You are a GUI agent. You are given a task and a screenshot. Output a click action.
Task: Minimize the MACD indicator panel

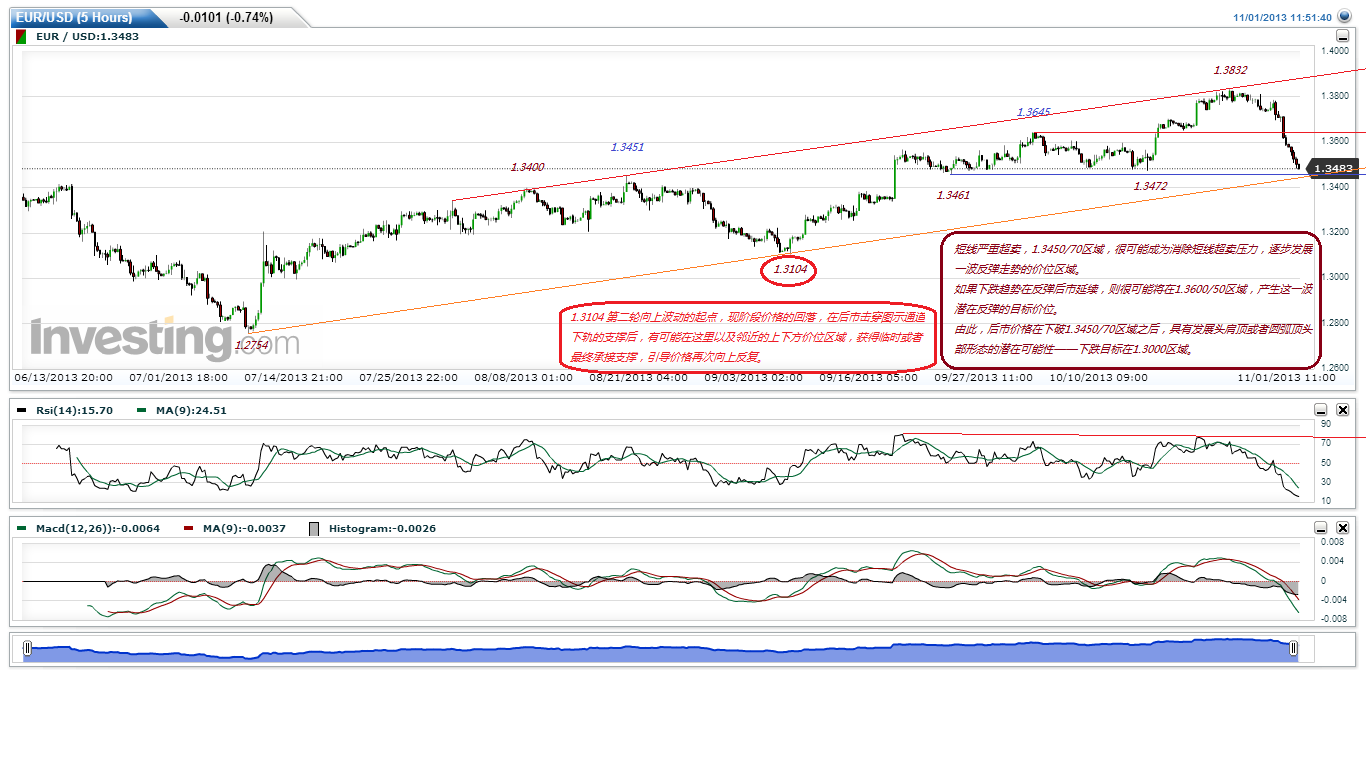click(1320, 528)
